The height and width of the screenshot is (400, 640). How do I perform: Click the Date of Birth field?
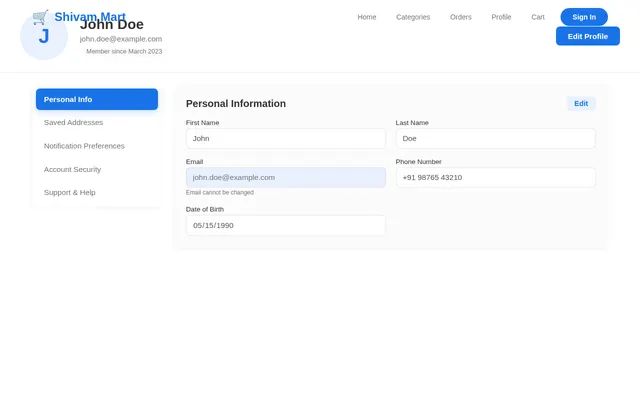[286, 225]
